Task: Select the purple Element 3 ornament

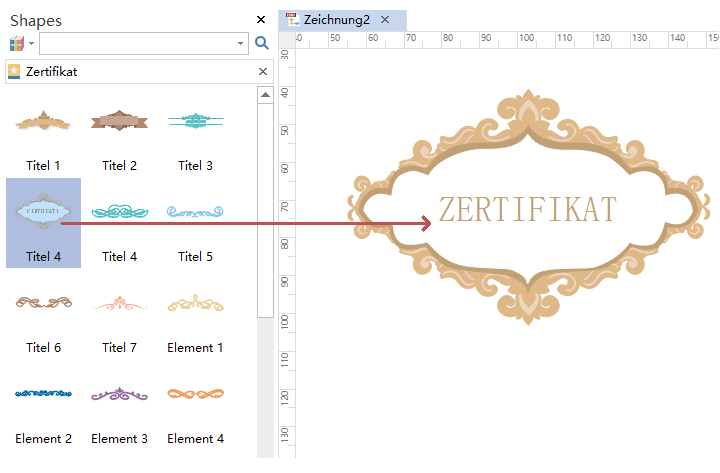Action: (x=119, y=394)
